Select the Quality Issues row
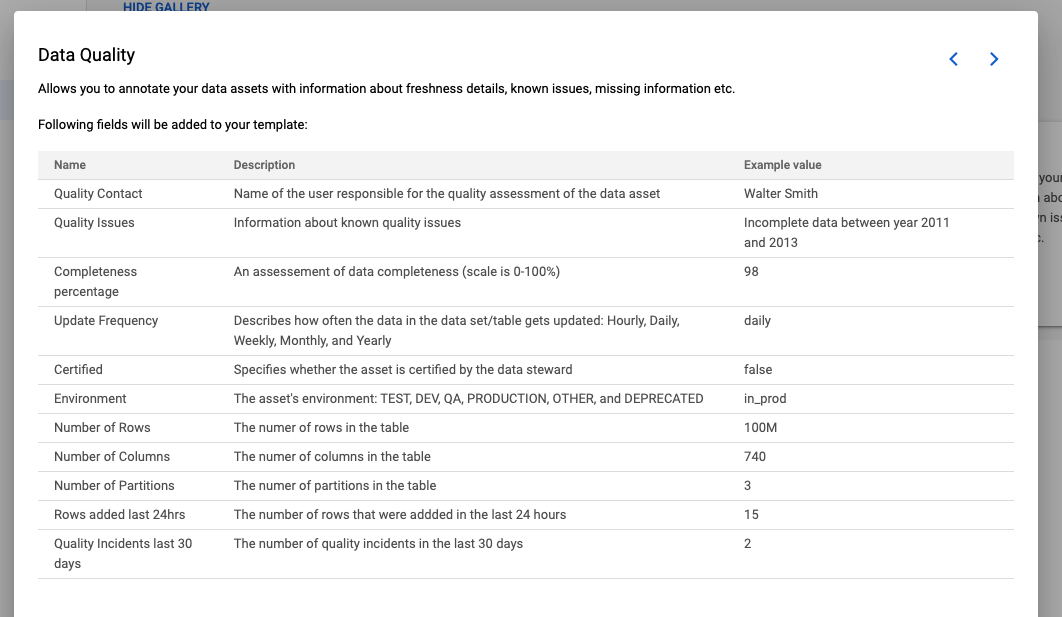 point(94,222)
